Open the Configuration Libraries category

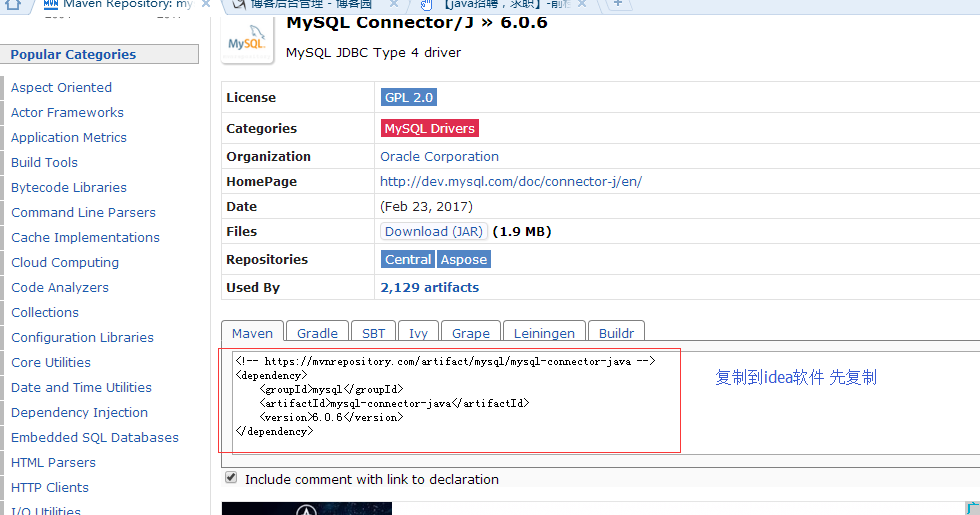82,338
